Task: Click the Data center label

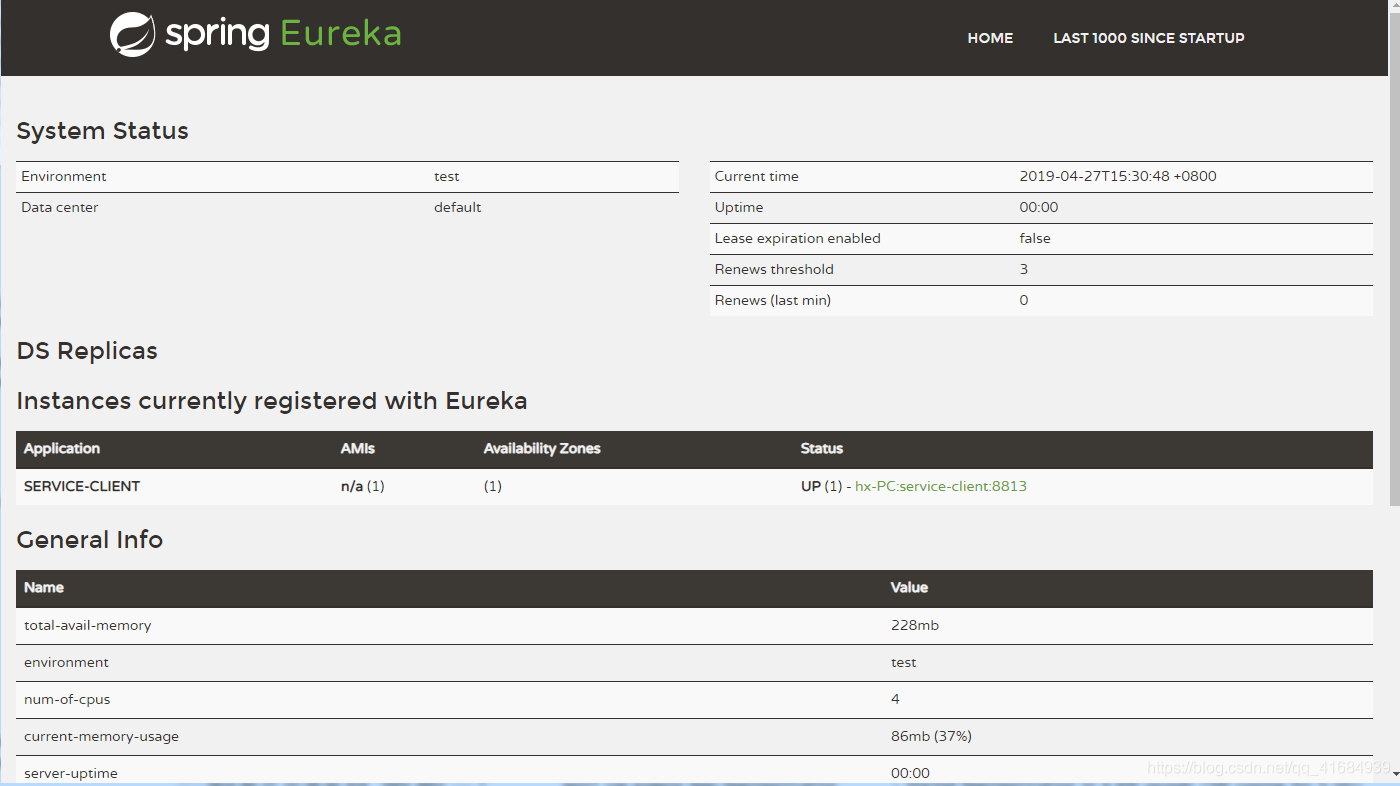Action: [60, 207]
